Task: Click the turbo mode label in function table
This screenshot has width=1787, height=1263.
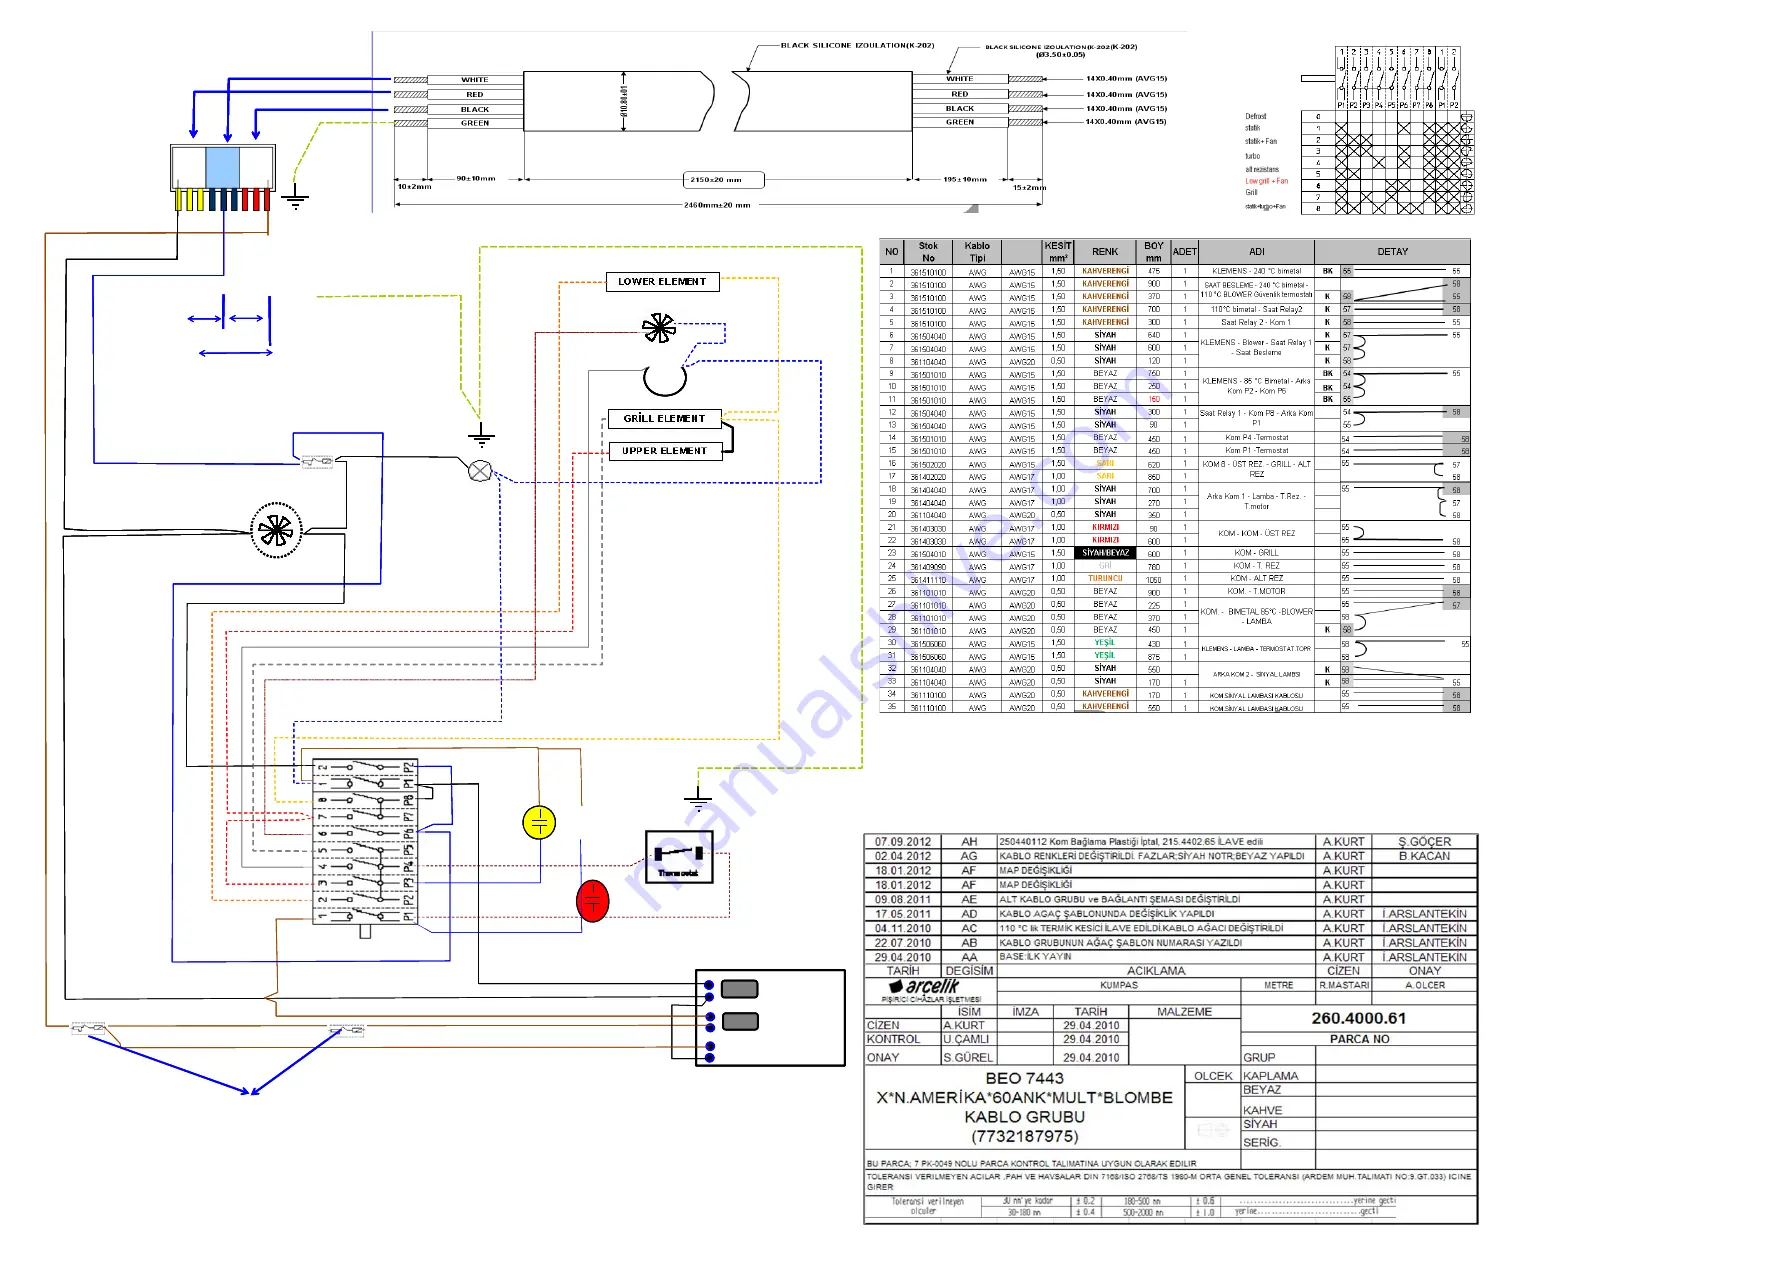Action: tap(1252, 156)
